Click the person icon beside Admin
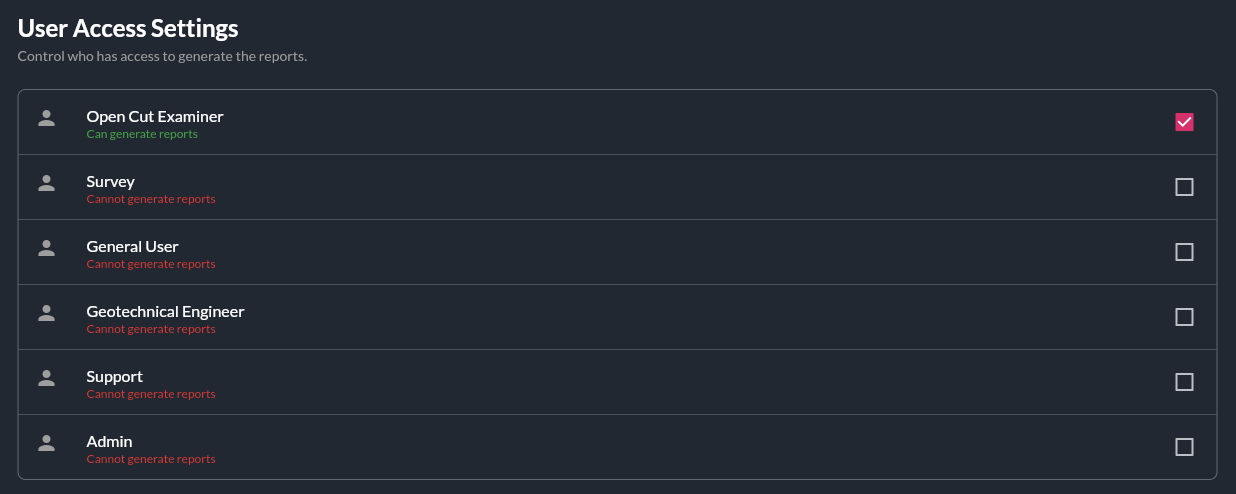The height and width of the screenshot is (494, 1236). [46, 443]
